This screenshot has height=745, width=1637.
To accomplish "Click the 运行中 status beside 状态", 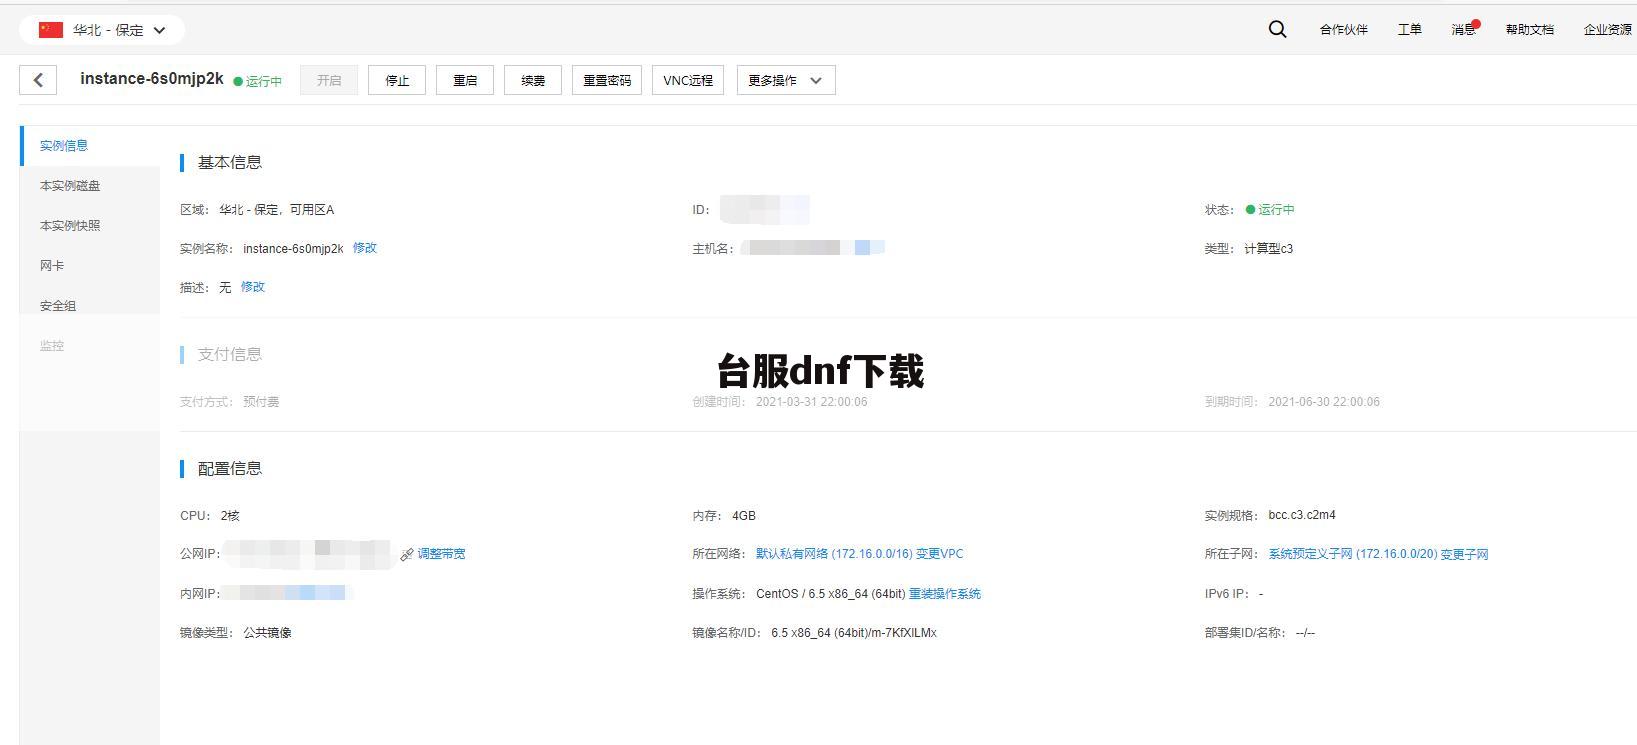I will point(1270,210).
